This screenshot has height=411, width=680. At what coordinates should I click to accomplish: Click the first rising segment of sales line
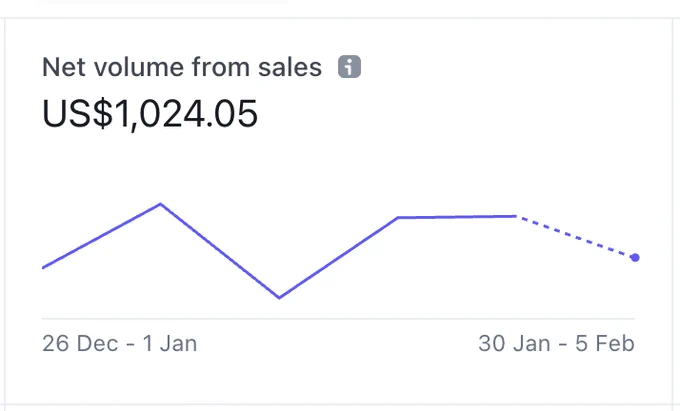(x=101, y=235)
